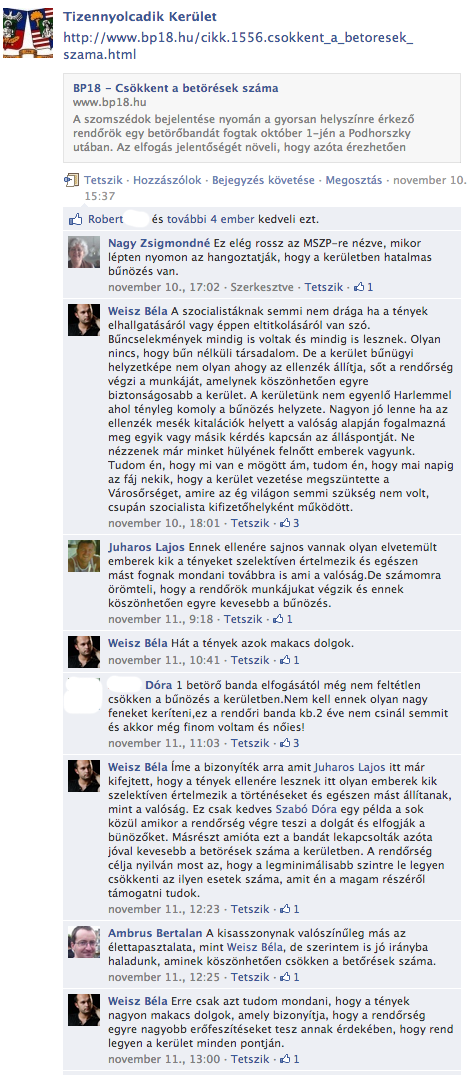Open the bp18.hu article URL link
This screenshot has height=1075, width=467.
point(239,46)
